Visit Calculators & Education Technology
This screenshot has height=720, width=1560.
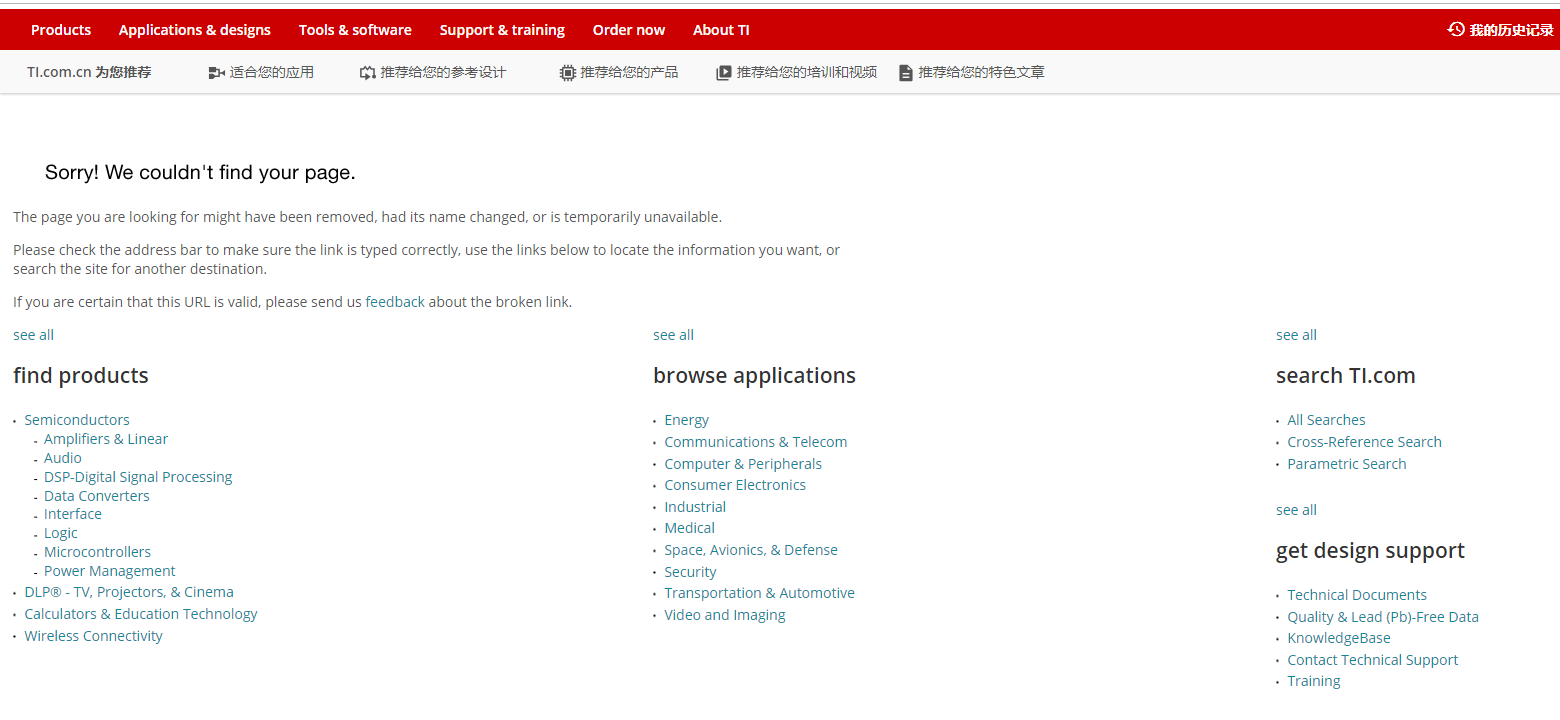pyautogui.click(x=141, y=614)
